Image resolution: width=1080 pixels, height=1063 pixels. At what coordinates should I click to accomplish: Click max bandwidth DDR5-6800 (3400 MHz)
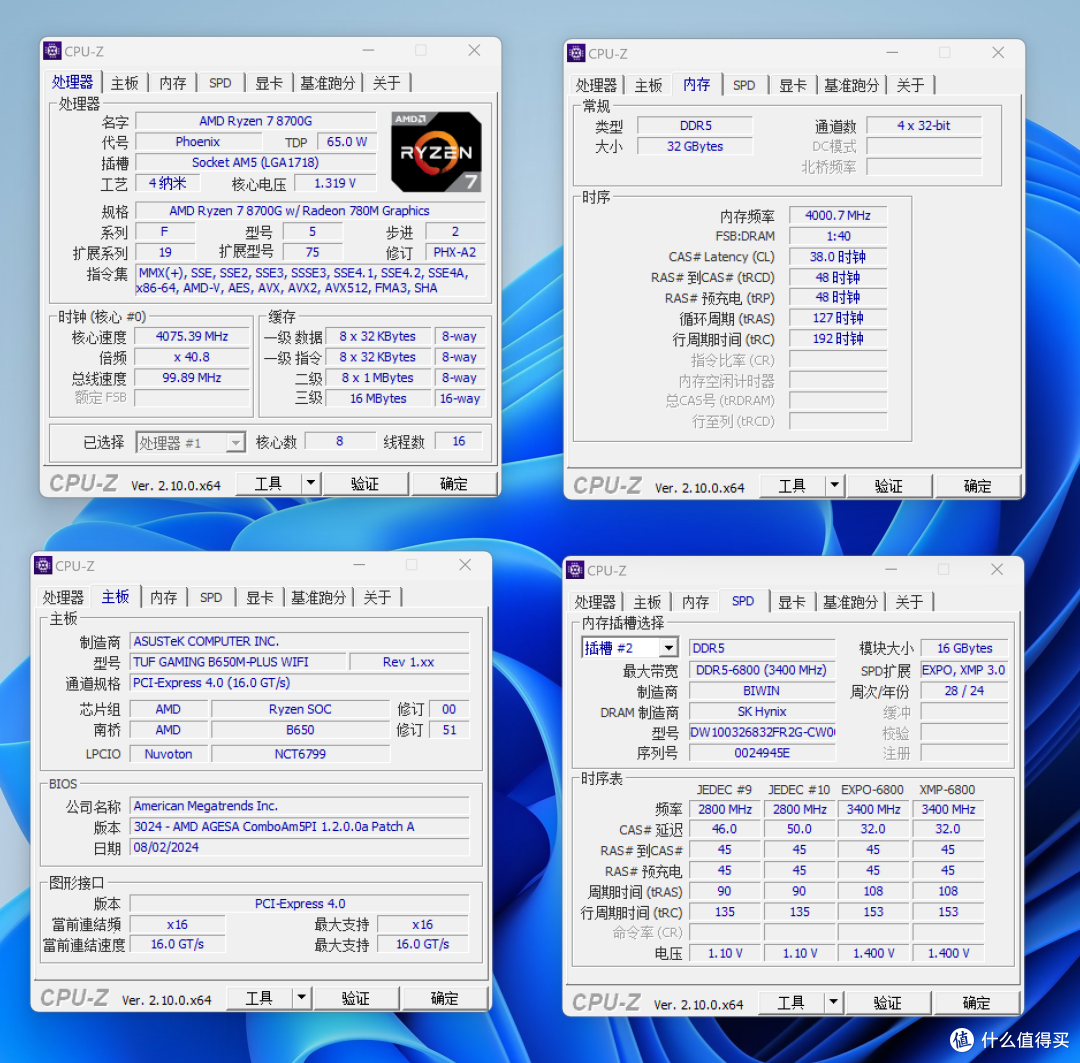762,670
